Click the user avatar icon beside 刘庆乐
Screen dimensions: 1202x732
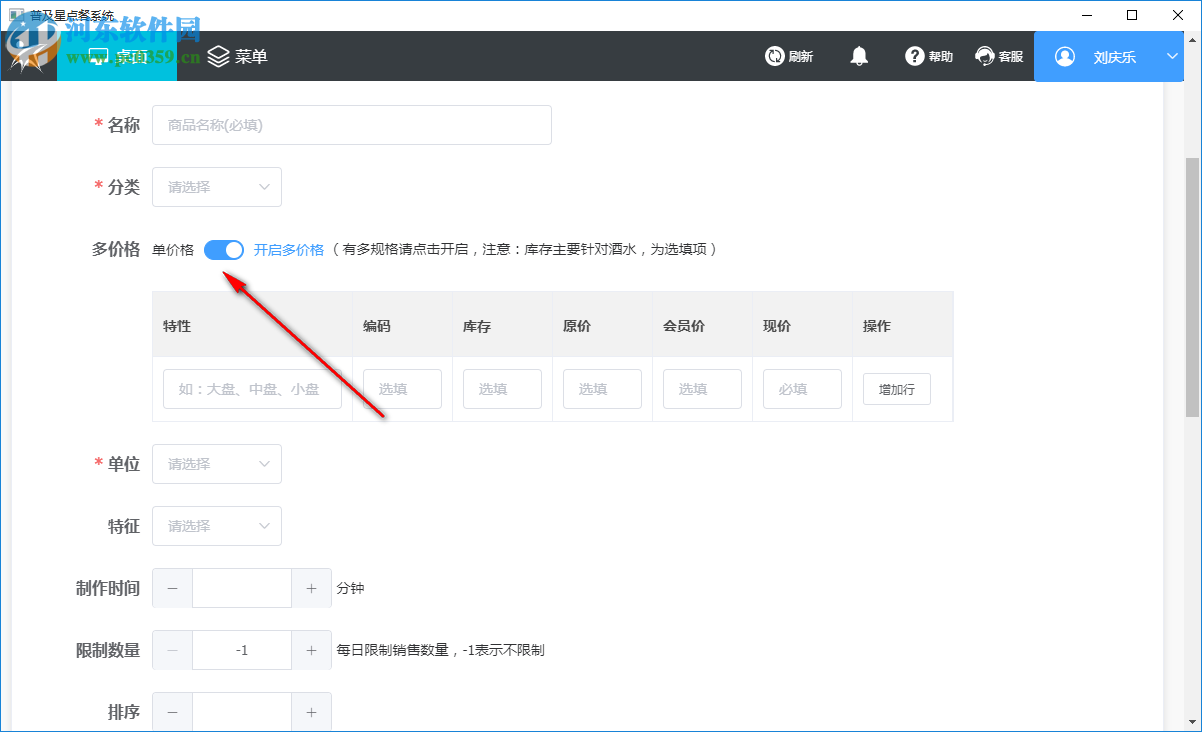tap(1065, 56)
